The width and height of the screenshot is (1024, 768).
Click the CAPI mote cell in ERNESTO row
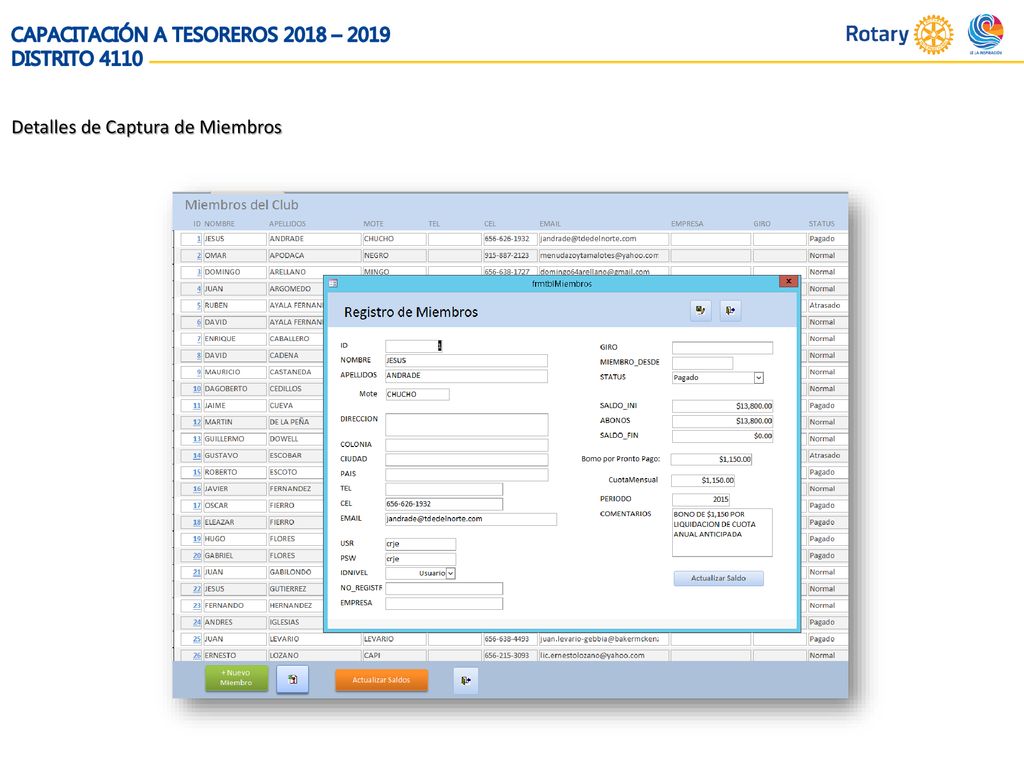click(x=394, y=656)
